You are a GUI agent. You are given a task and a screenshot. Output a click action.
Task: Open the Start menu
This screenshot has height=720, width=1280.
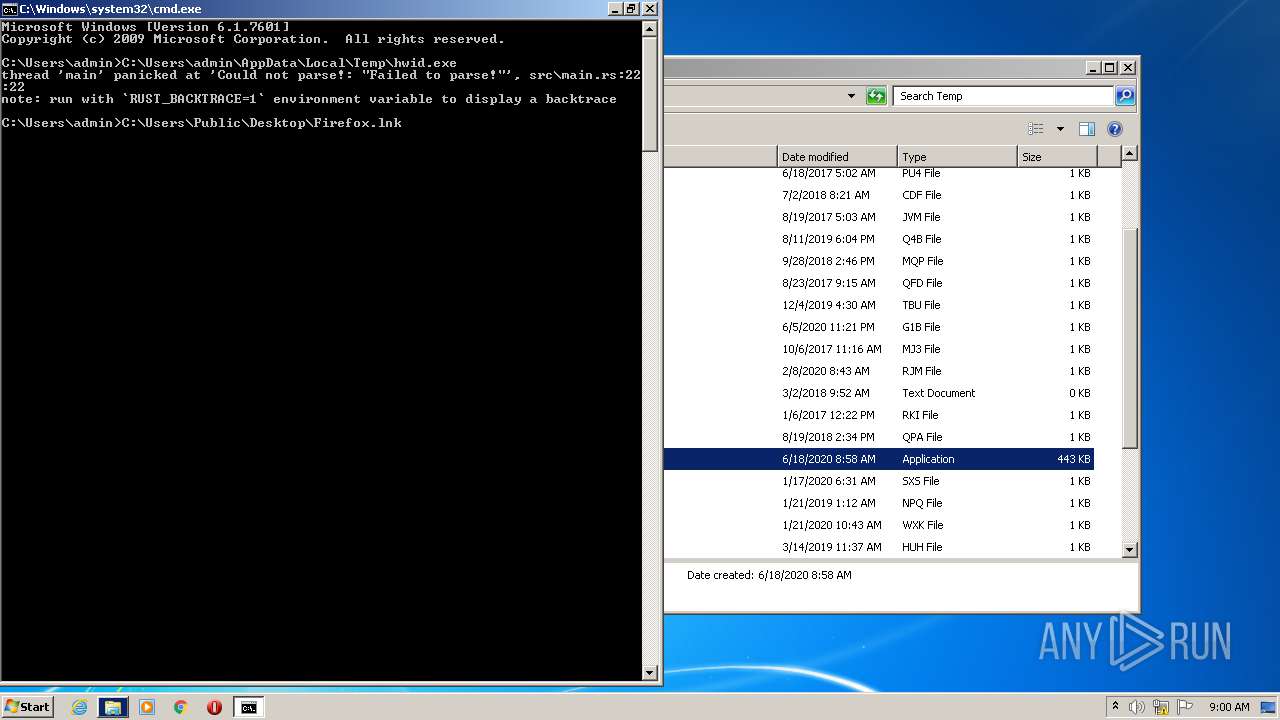27,707
